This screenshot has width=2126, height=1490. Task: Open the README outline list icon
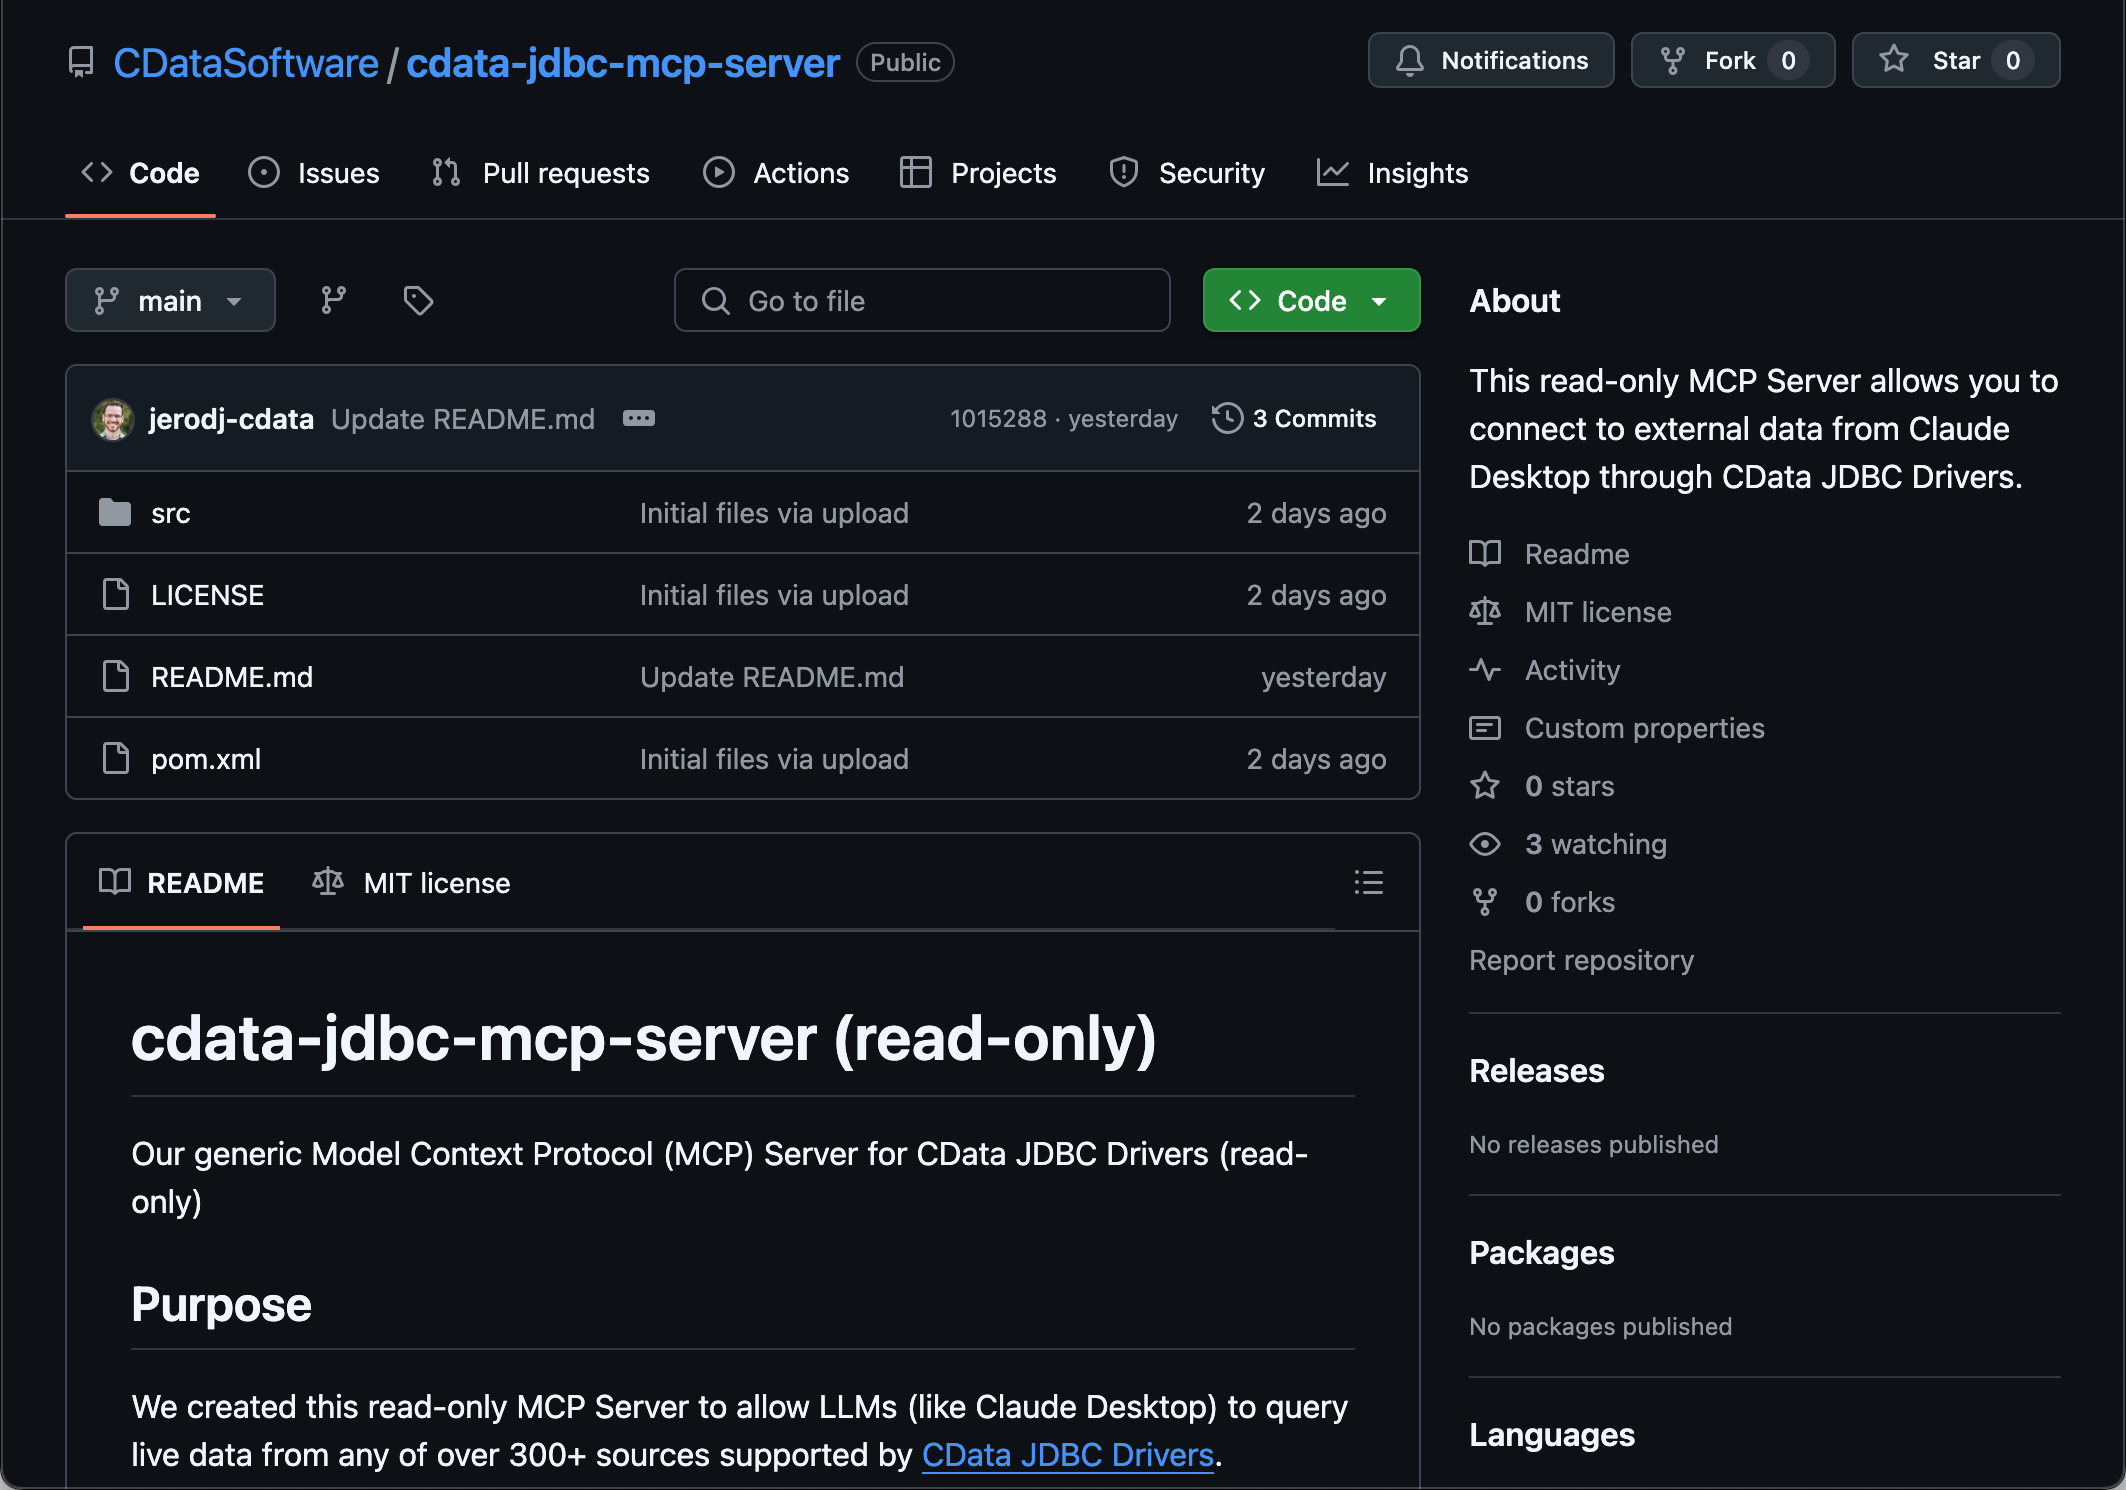click(x=1368, y=882)
